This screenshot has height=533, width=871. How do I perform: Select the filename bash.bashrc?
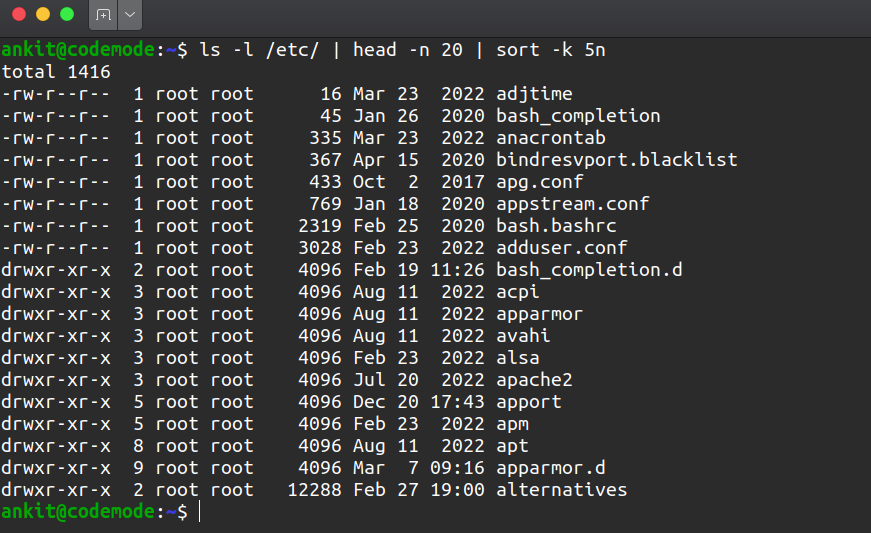(x=557, y=226)
